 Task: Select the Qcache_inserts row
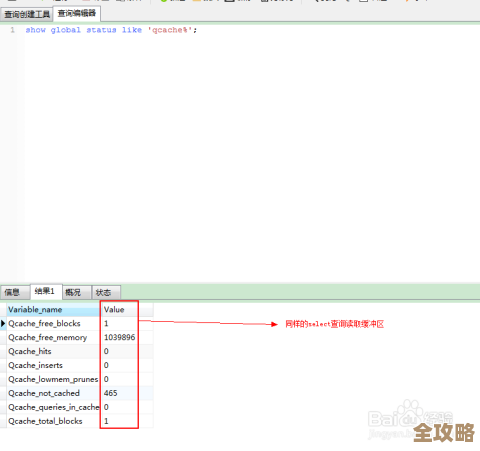click(x=77, y=365)
